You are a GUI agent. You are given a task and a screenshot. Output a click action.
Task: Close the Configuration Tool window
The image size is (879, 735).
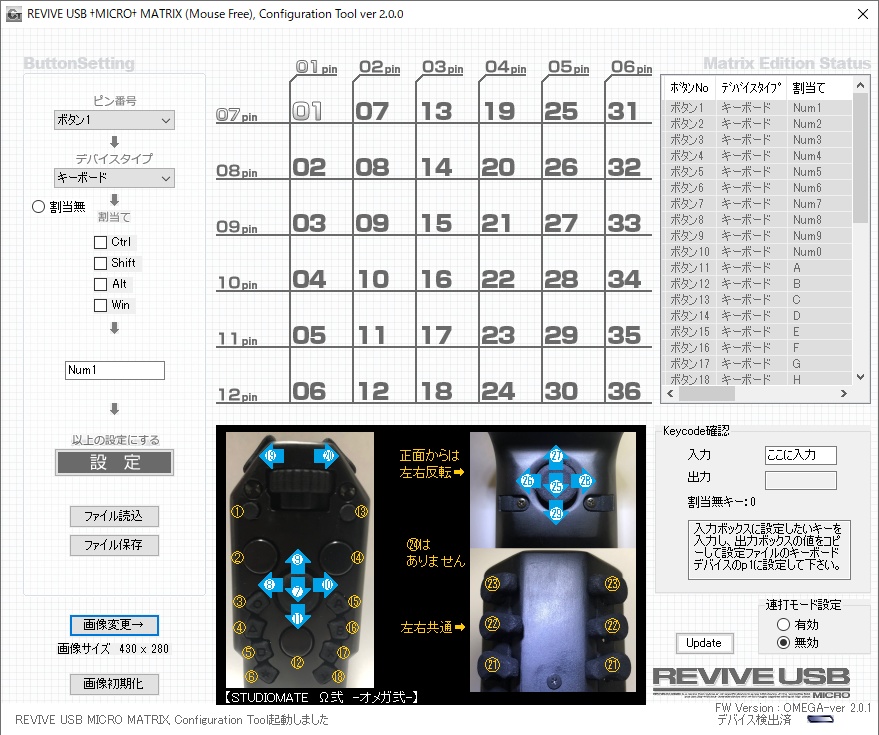[x=863, y=14]
